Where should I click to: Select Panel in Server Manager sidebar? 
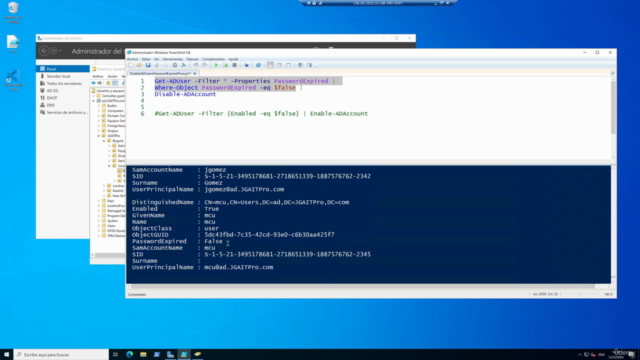click(63, 69)
